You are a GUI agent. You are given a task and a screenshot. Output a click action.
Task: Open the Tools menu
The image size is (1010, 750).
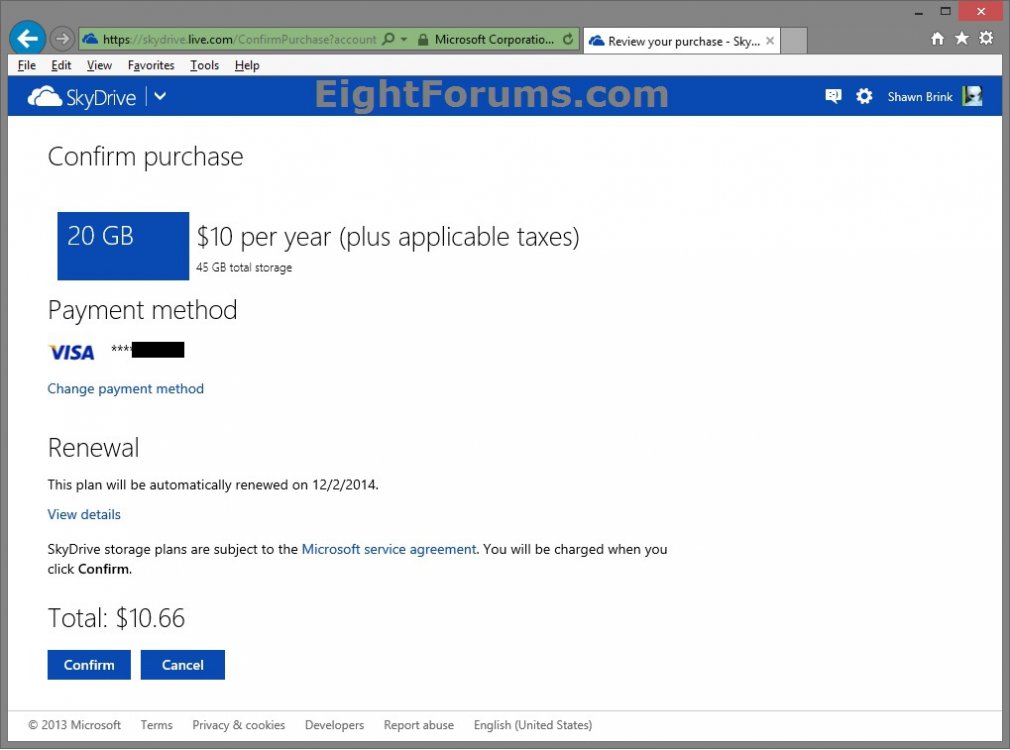click(x=204, y=65)
